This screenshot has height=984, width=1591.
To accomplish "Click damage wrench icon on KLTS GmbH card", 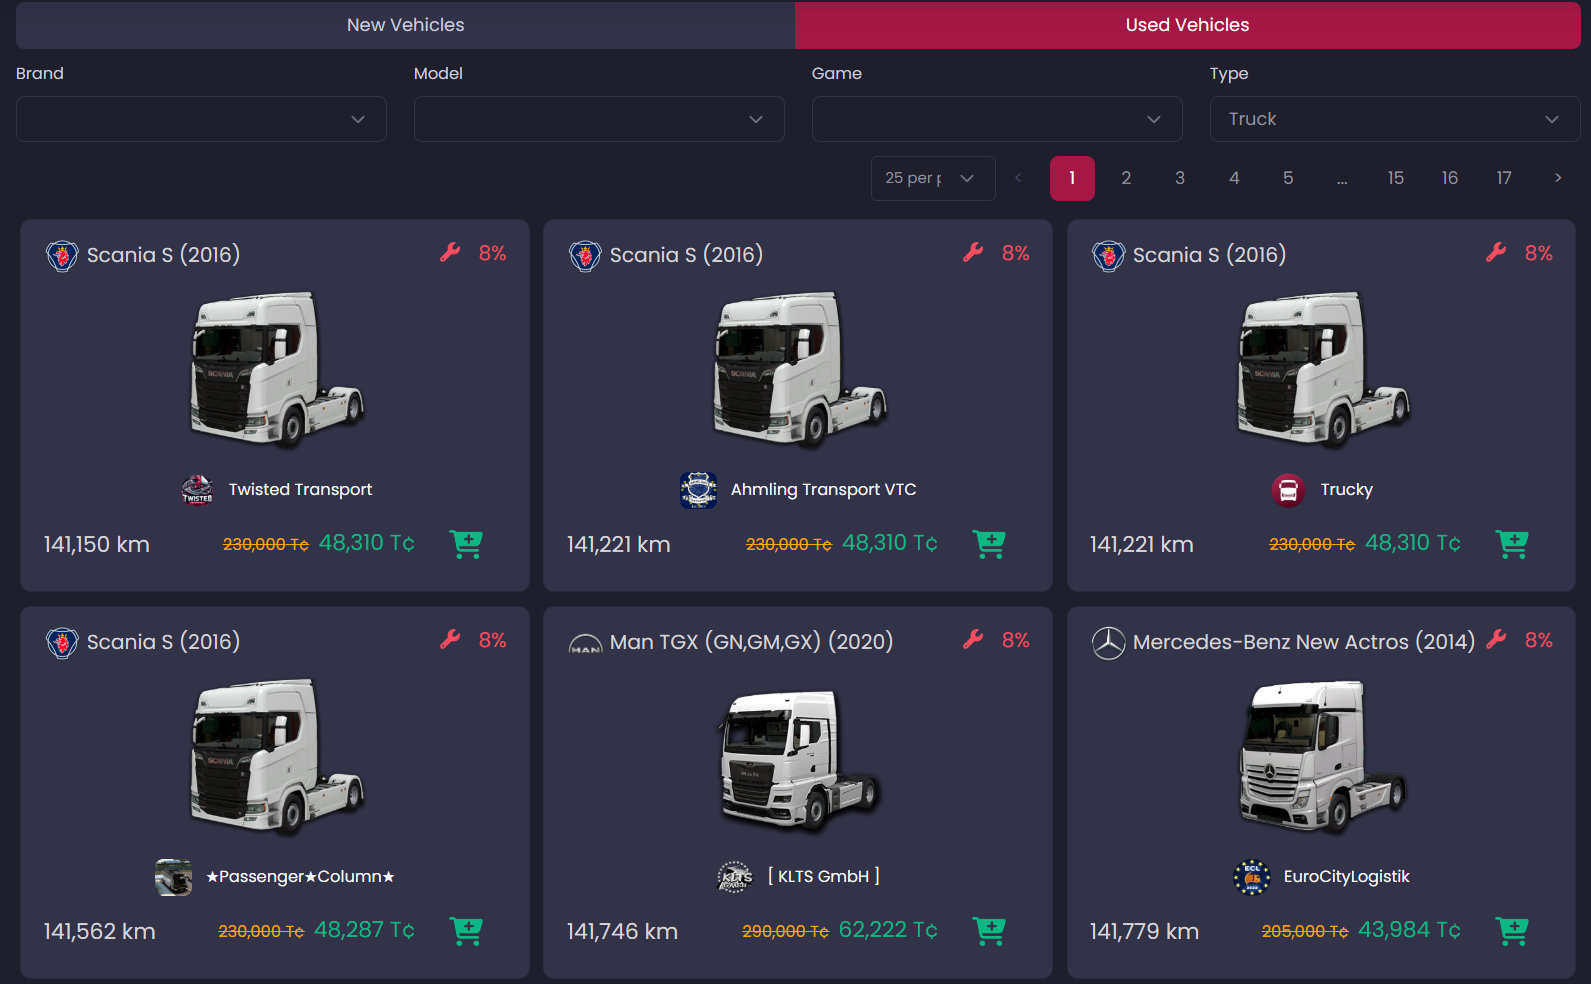I will (x=974, y=640).
